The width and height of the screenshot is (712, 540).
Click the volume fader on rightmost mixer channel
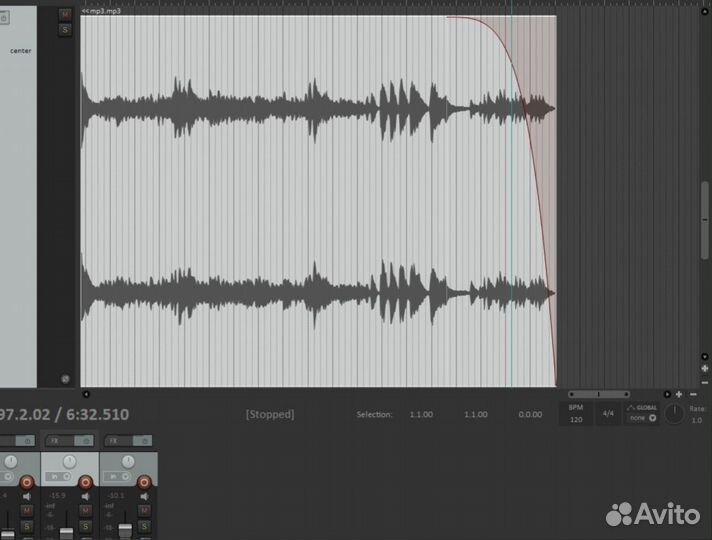pos(125,528)
